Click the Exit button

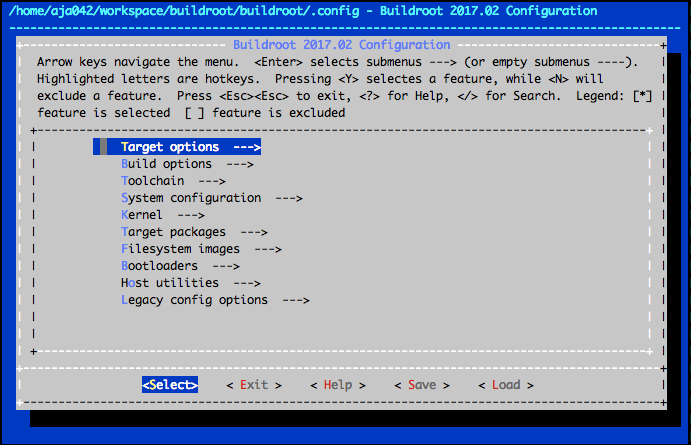click(254, 385)
